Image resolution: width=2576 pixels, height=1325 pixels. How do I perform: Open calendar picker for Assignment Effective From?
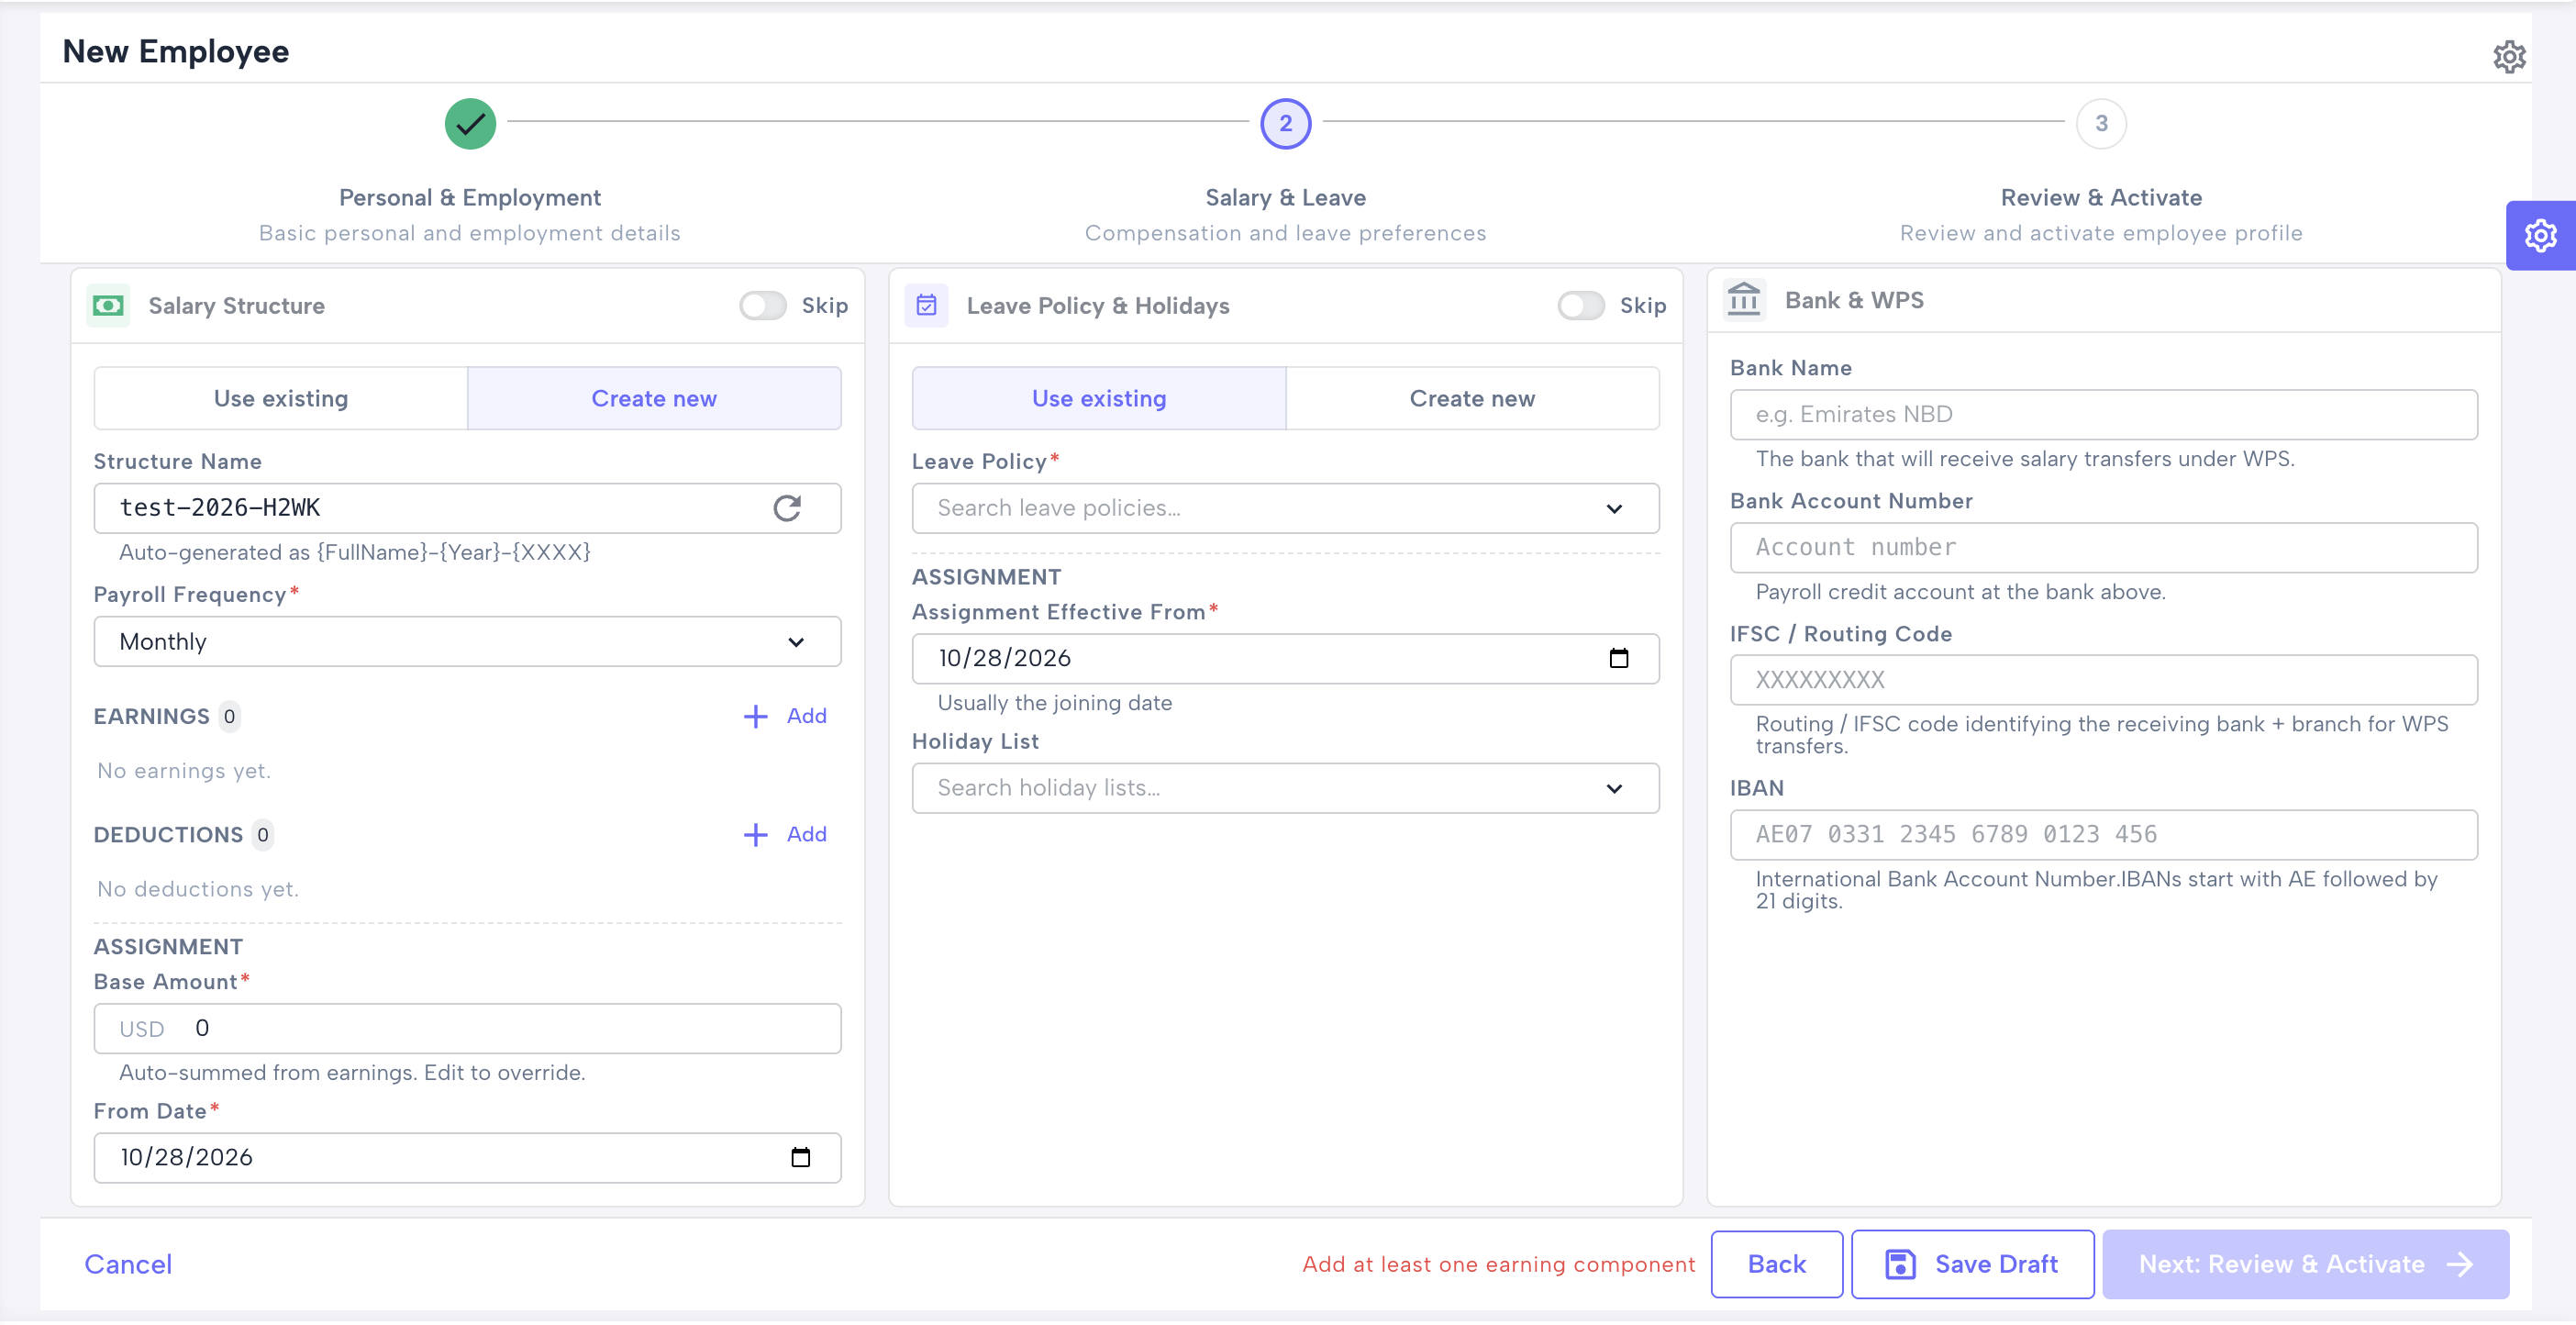click(x=1618, y=658)
